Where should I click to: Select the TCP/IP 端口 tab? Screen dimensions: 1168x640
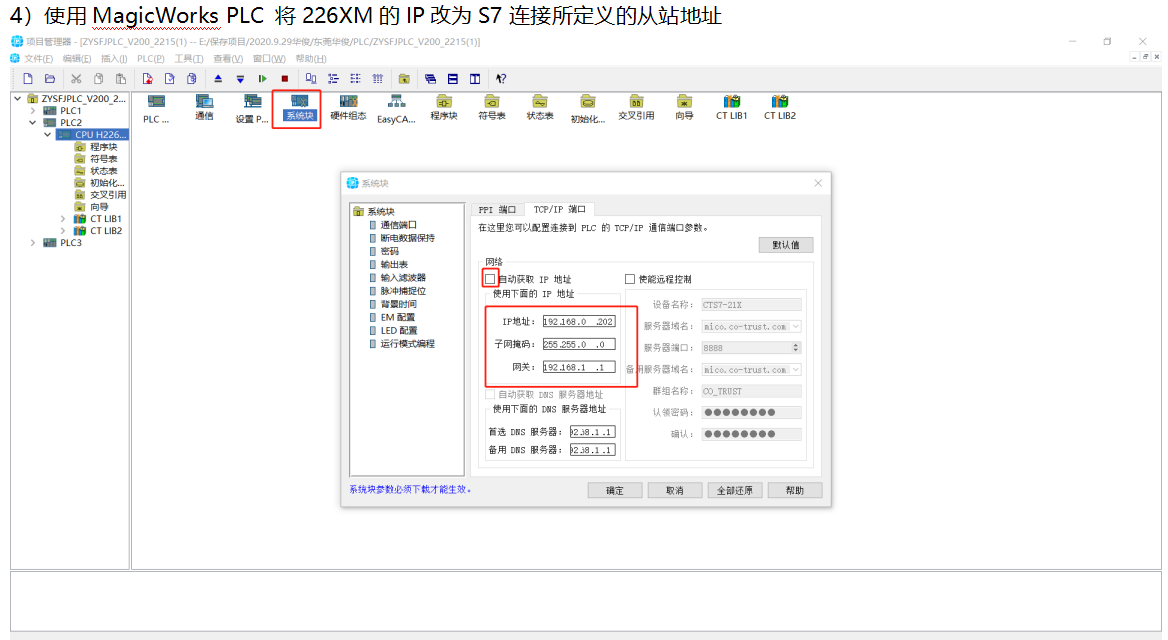click(x=559, y=209)
